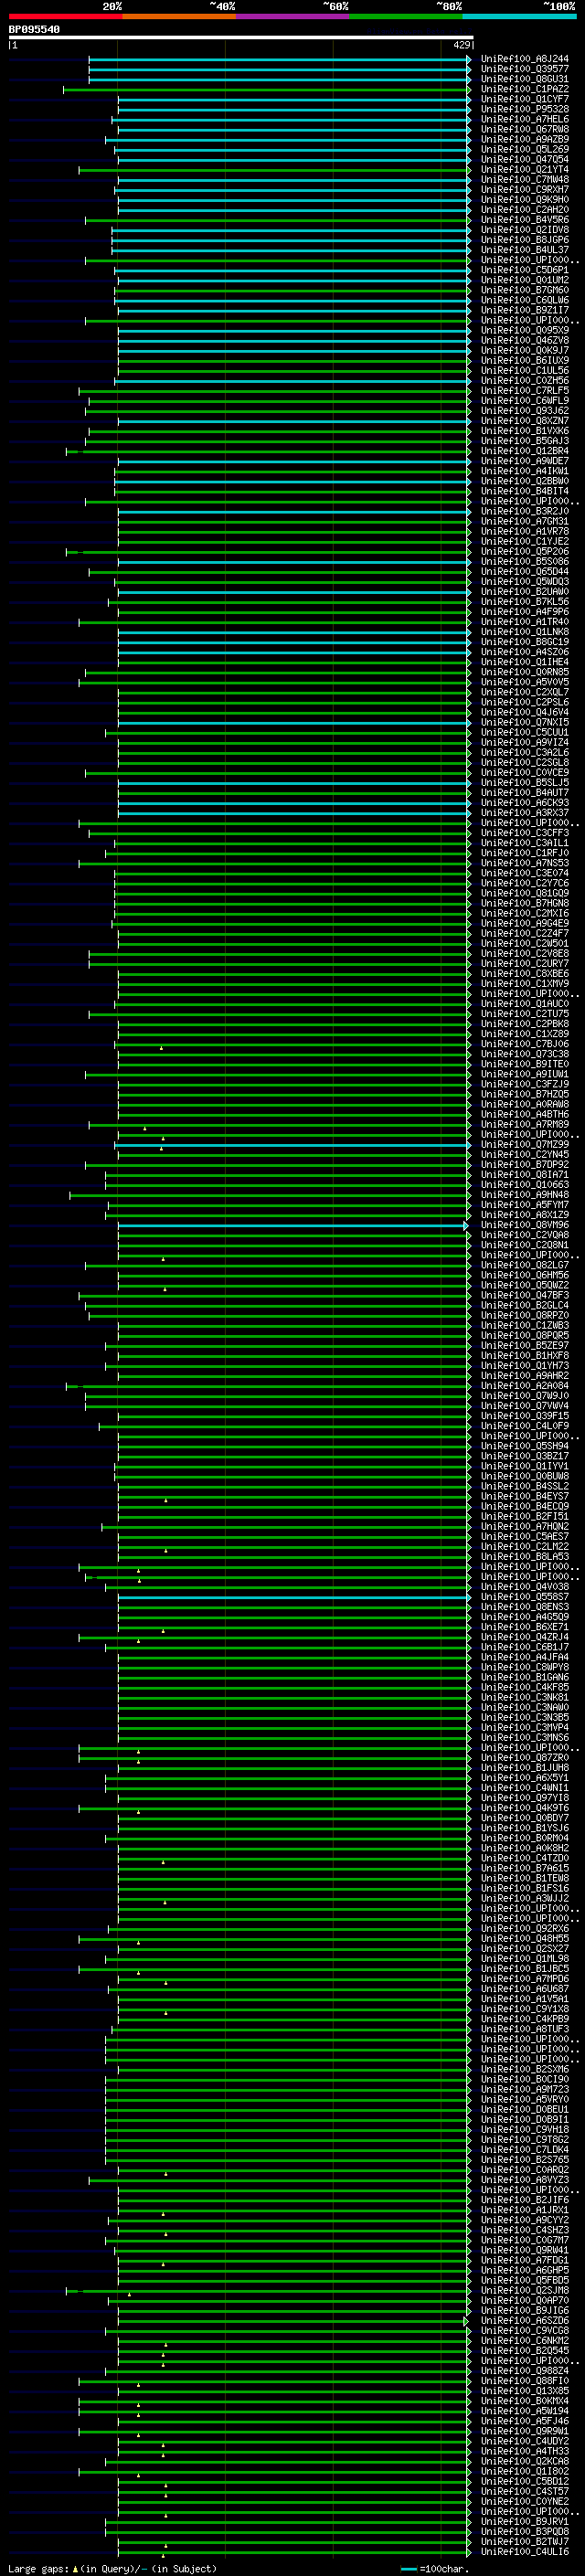
Task: Click the orange ~40% legend segment
Action: [179, 16]
